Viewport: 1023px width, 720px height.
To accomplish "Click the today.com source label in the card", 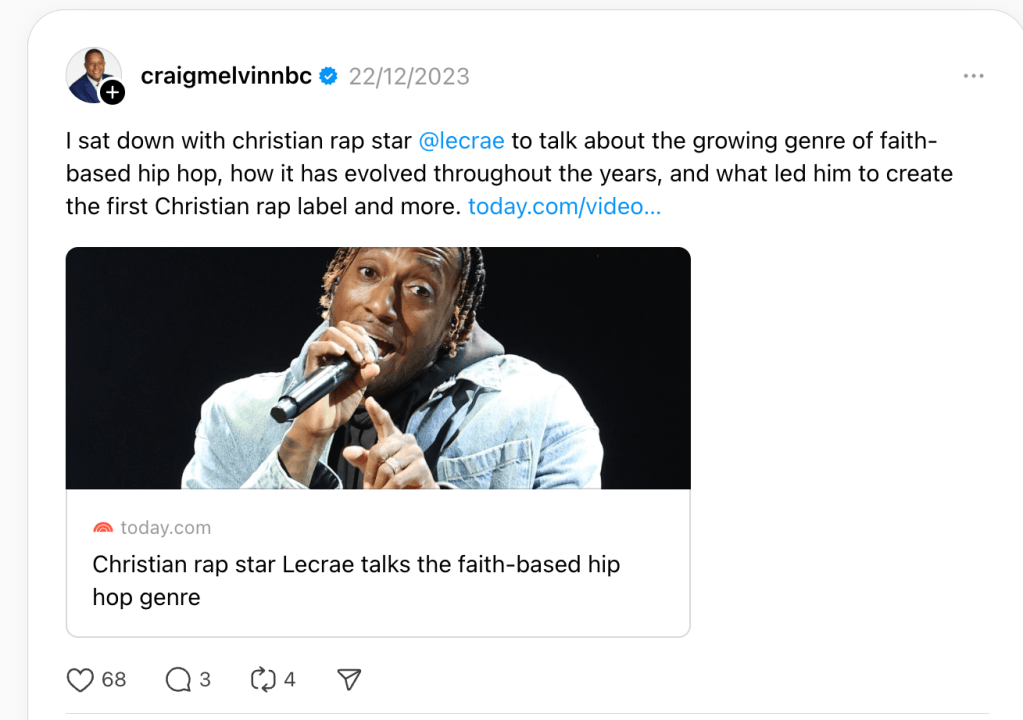I will click(166, 528).
